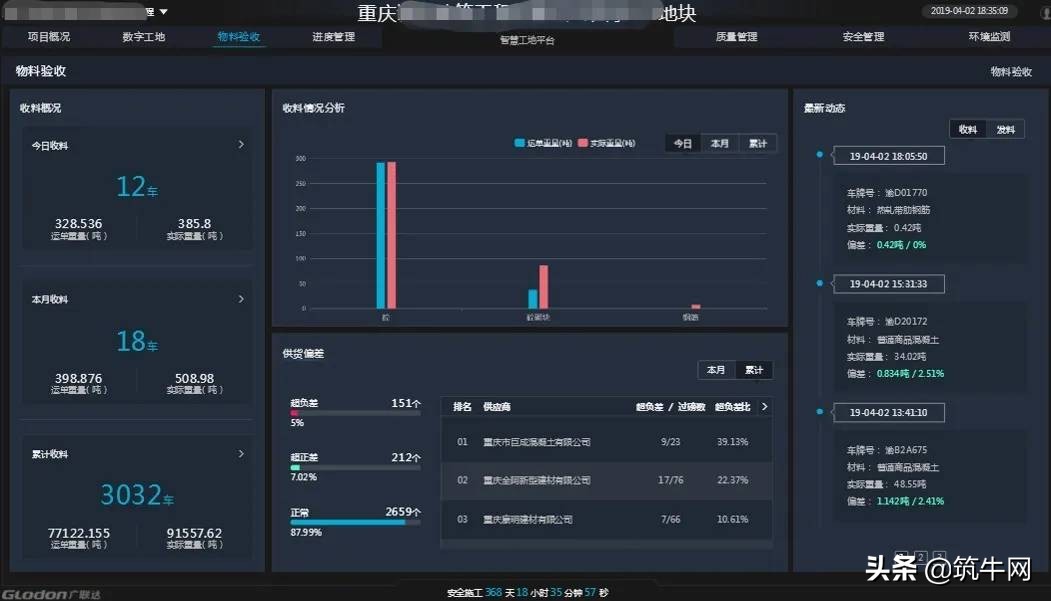Switch the chart to 本月 view
Image resolution: width=1051 pixels, height=601 pixels.
pyautogui.click(x=719, y=143)
